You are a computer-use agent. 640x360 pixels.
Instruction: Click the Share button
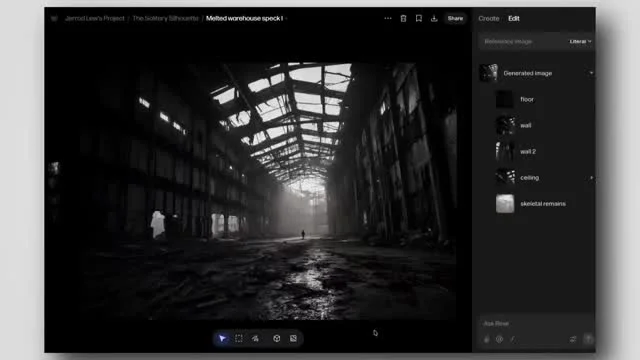[455, 18]
